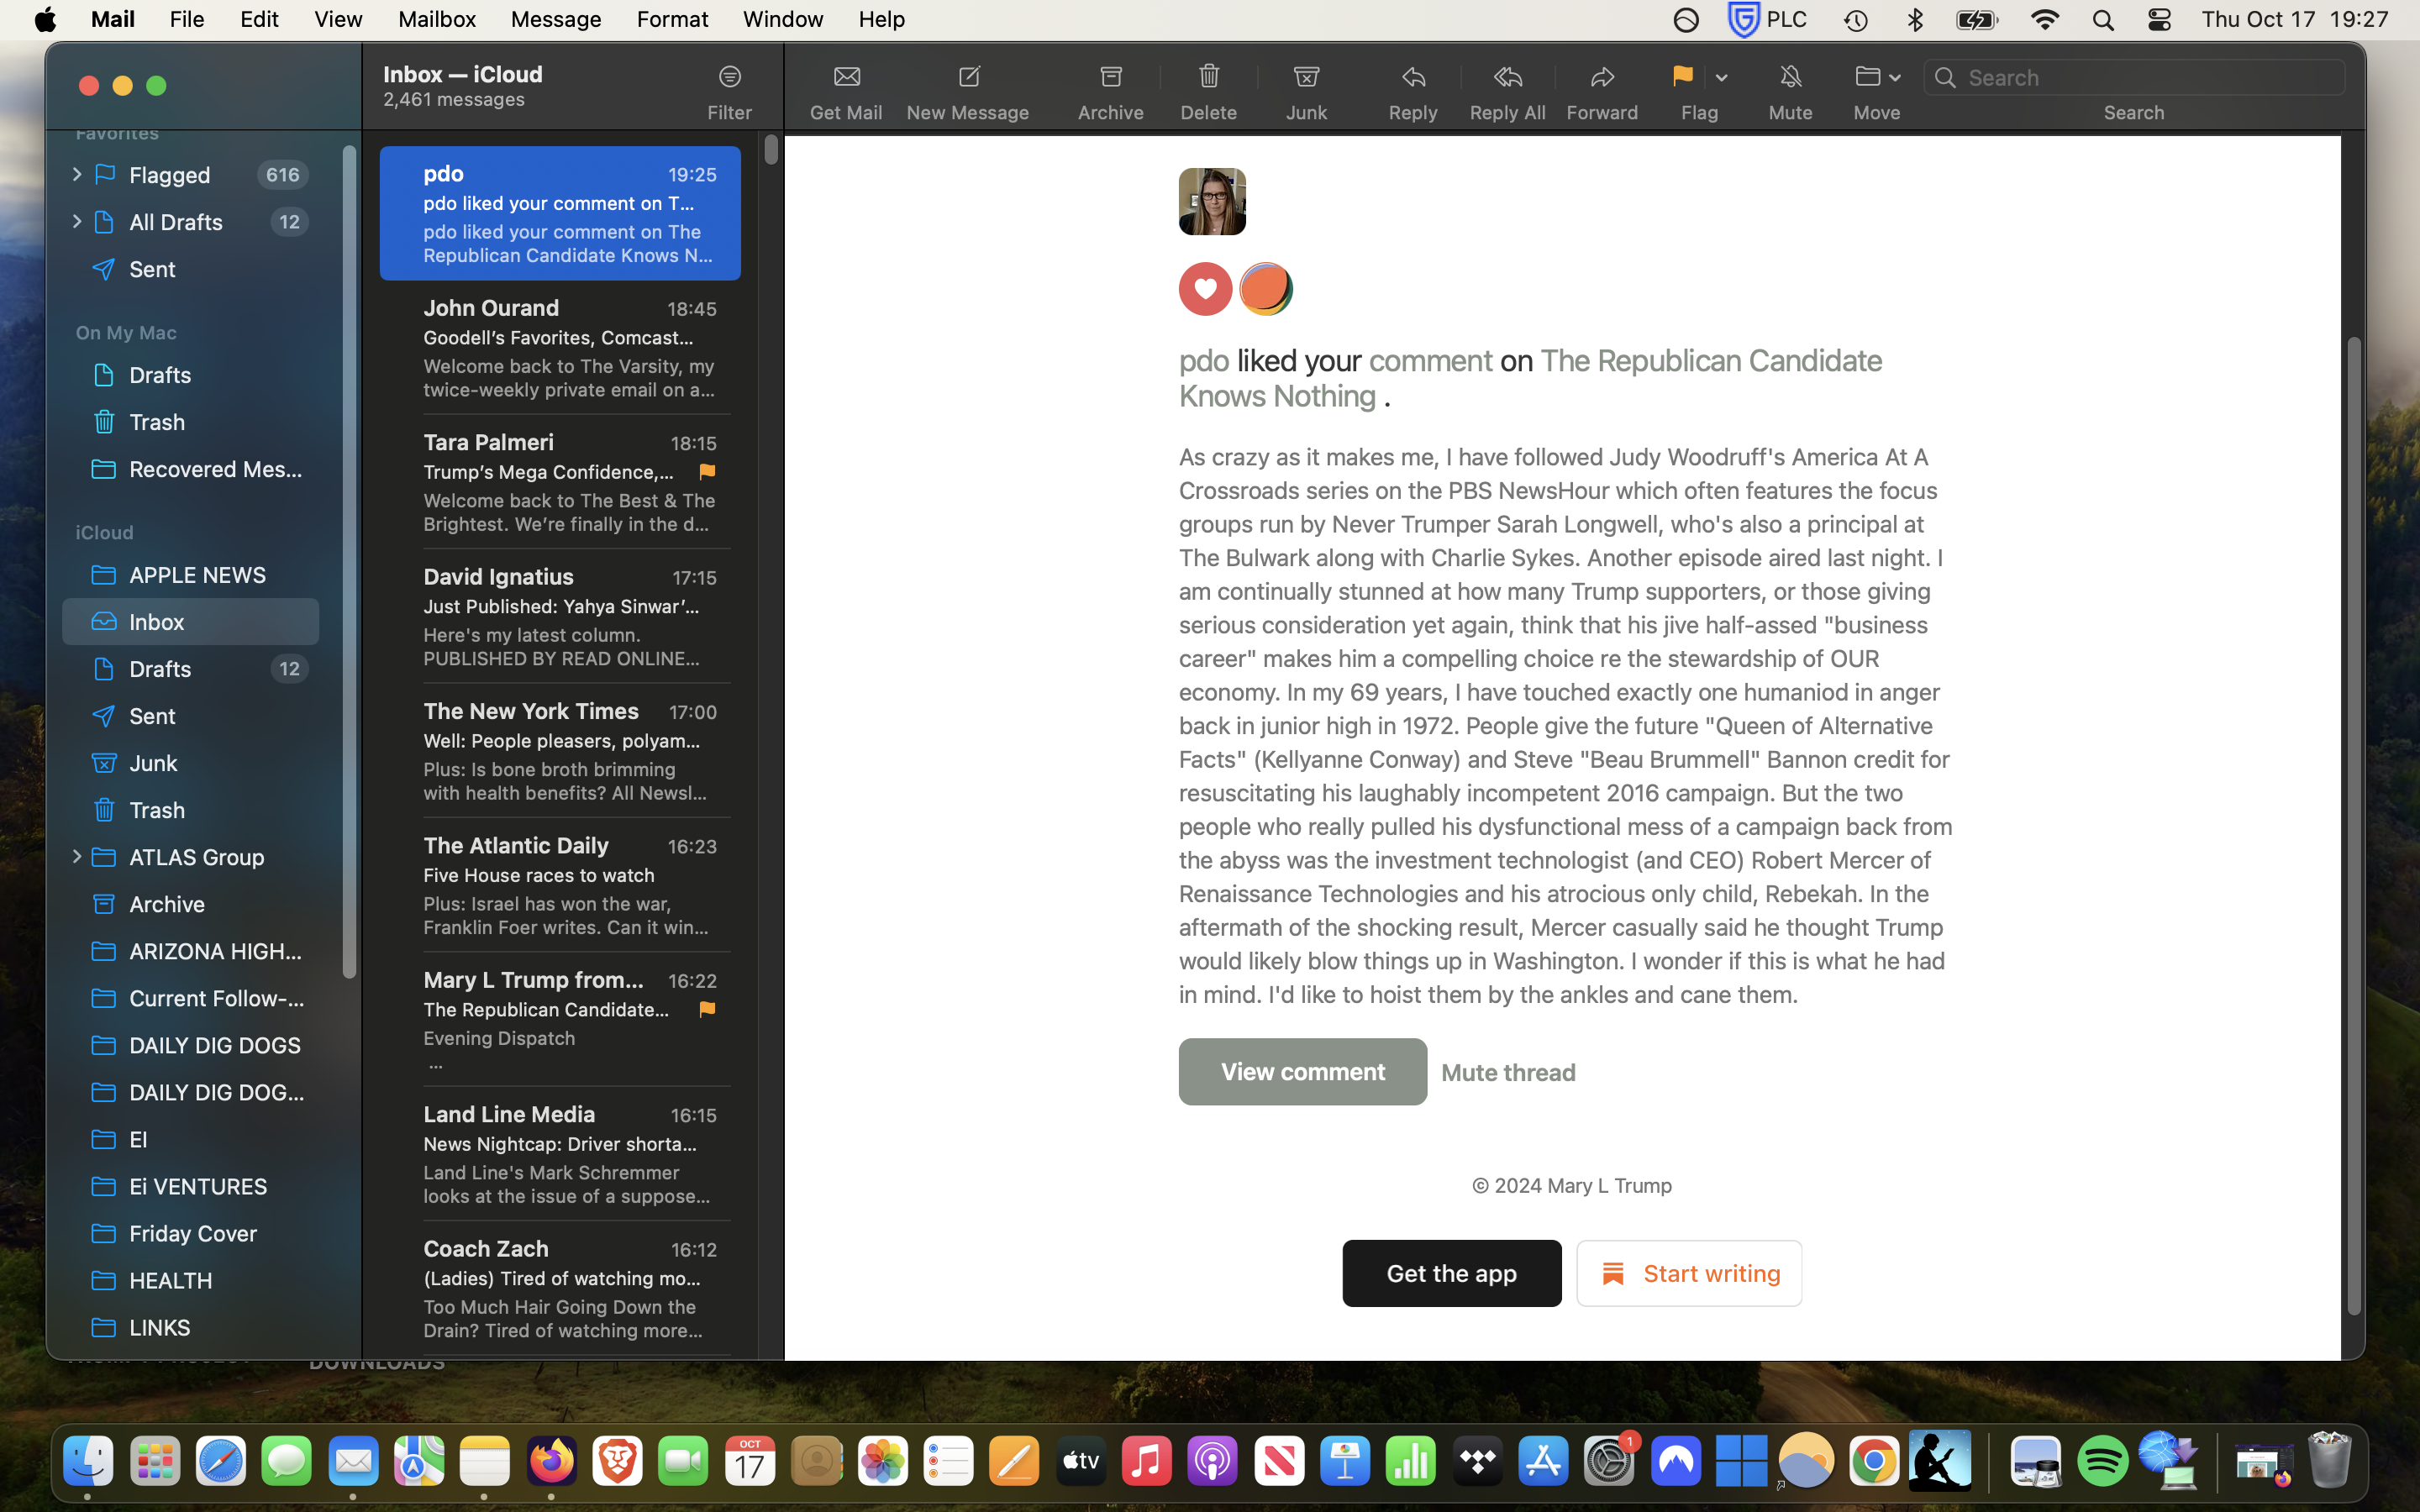Screen dimensions: 2420x1512
Task: Compose with the New Message icon
Action: (x=968, y=77)
